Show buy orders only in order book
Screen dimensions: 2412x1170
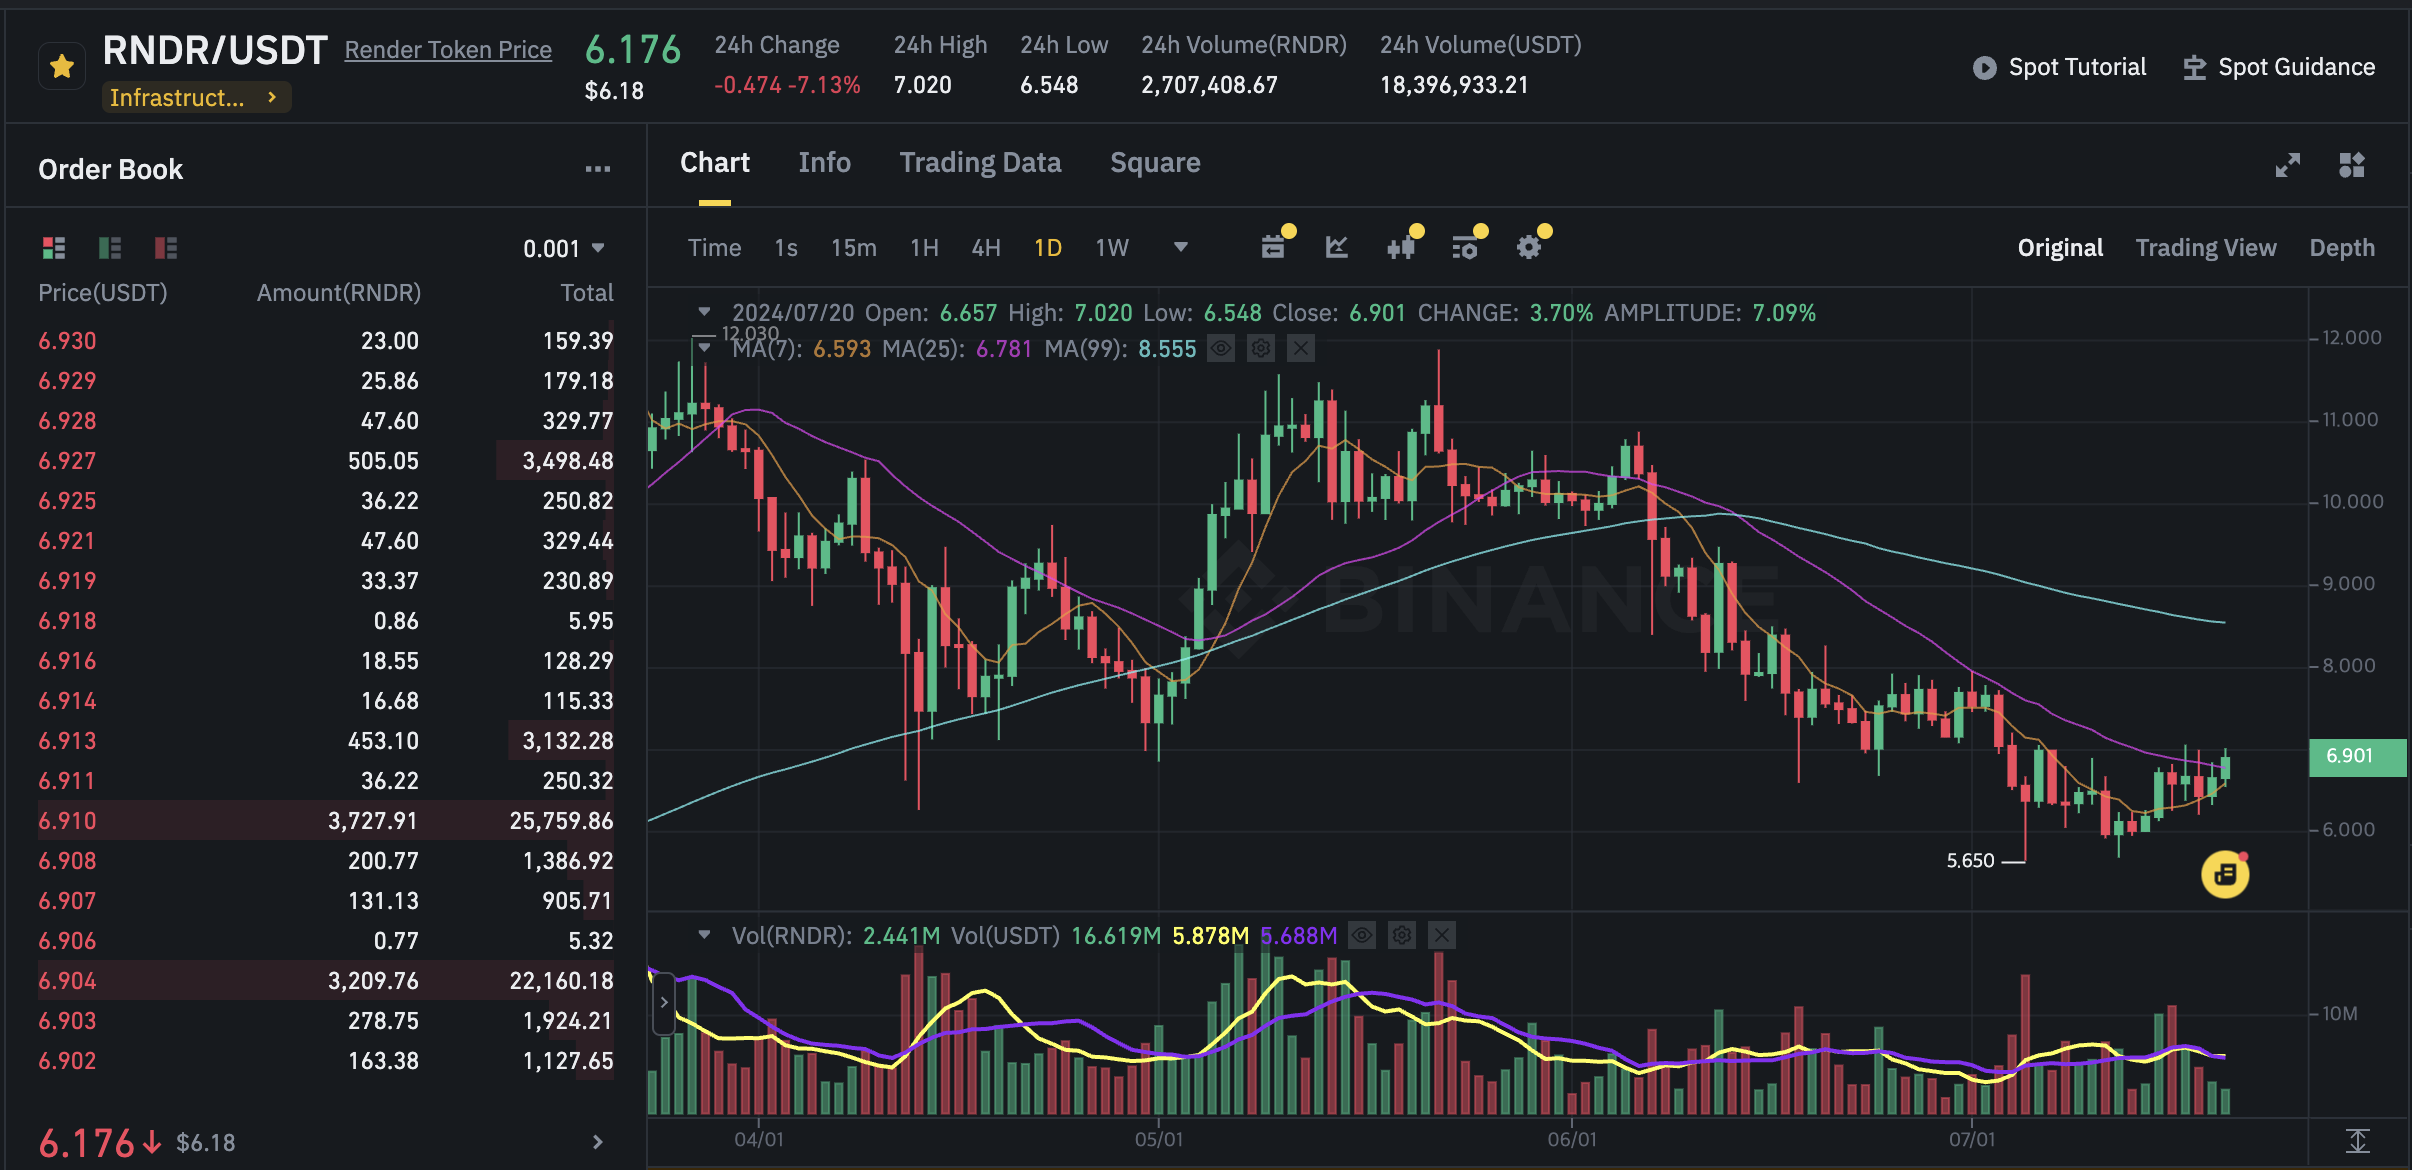pos(110,248)
